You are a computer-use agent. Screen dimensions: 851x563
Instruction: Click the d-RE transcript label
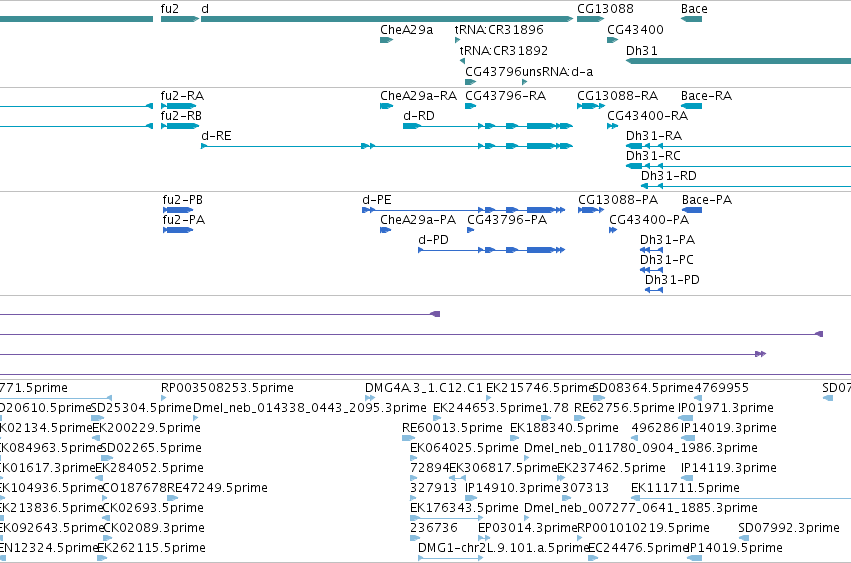[x=216, y=136]
